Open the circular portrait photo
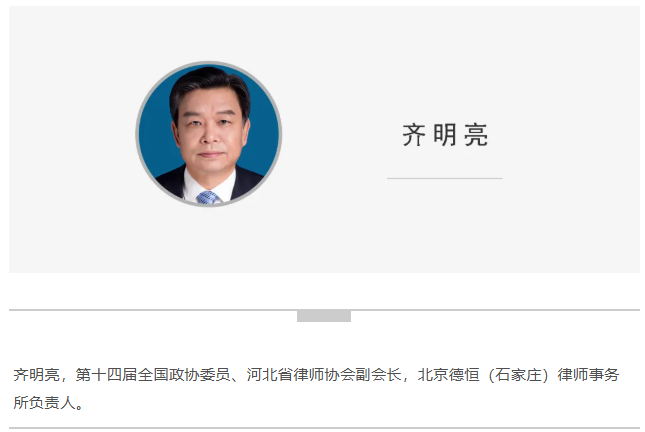645x432 pixels. tap(209, 134)
